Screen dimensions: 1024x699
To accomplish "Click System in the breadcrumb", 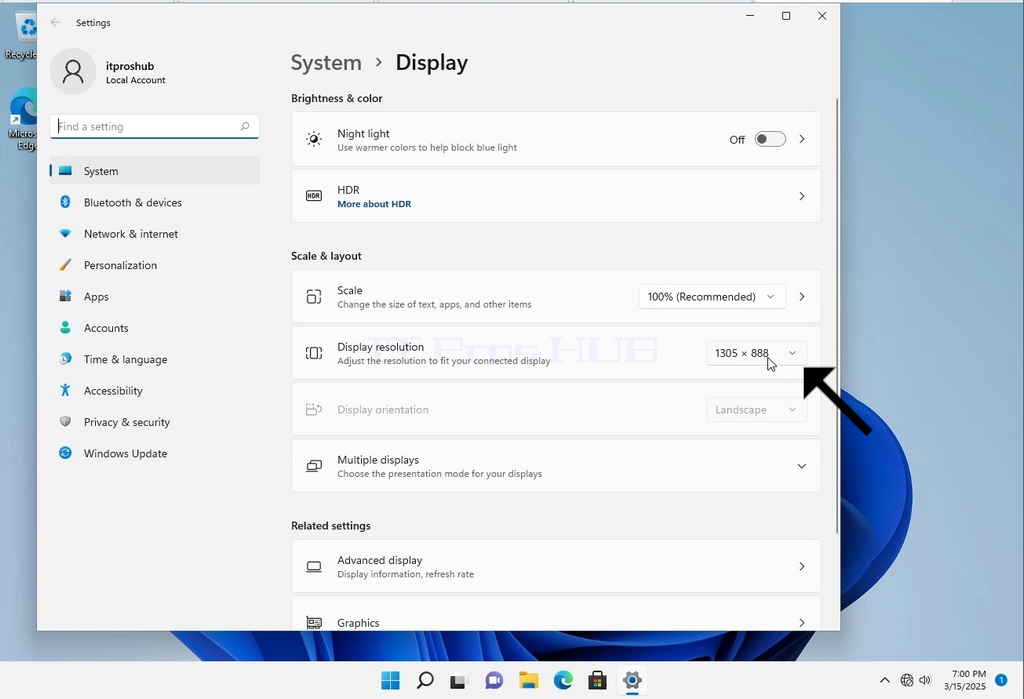I will tap(326, 63).
